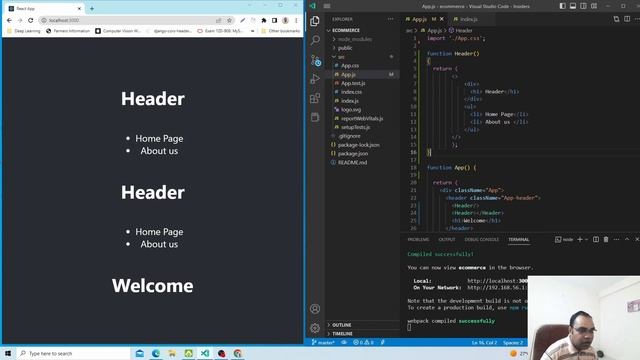640x360 pixels.
Task: Open Customize Layout in VS Code title bar
Action: pyautogui.click(x=594, y=6)
